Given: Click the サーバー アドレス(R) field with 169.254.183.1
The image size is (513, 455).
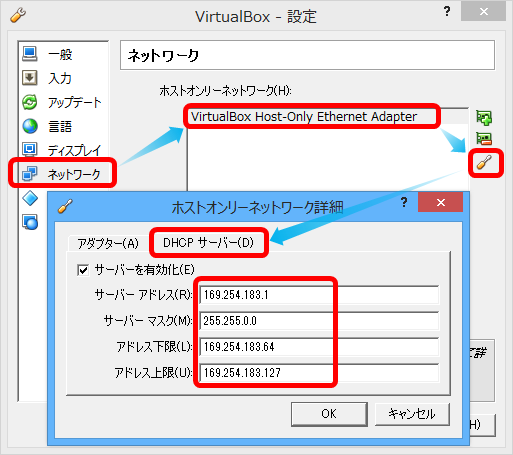Looking at the screenshot, I should coord(319,295).
